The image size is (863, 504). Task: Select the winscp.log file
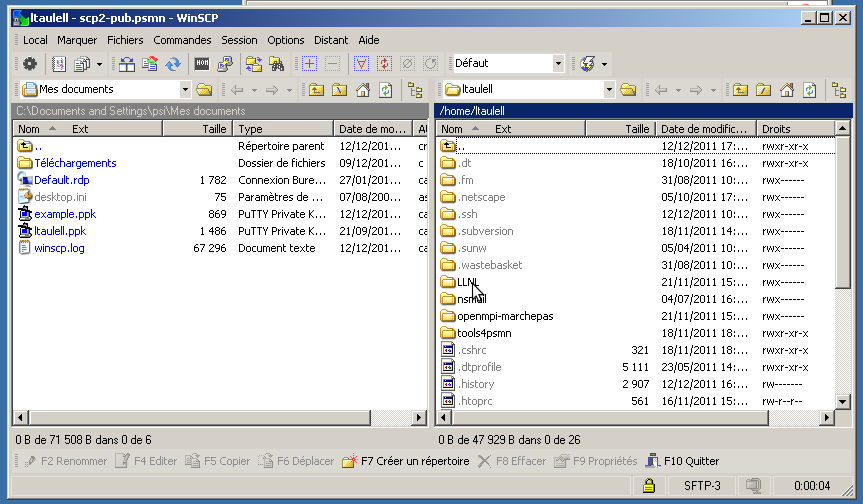(59, 248)
